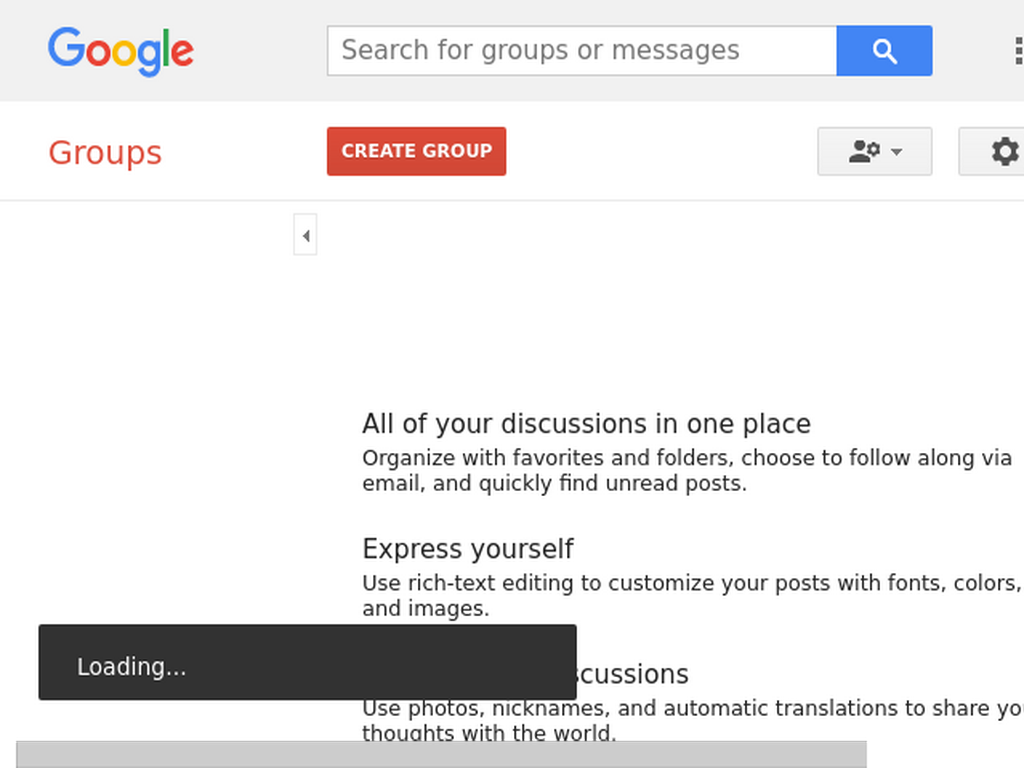1024x768 pixels.
Task: Click the Google logo
Action: 121,52
